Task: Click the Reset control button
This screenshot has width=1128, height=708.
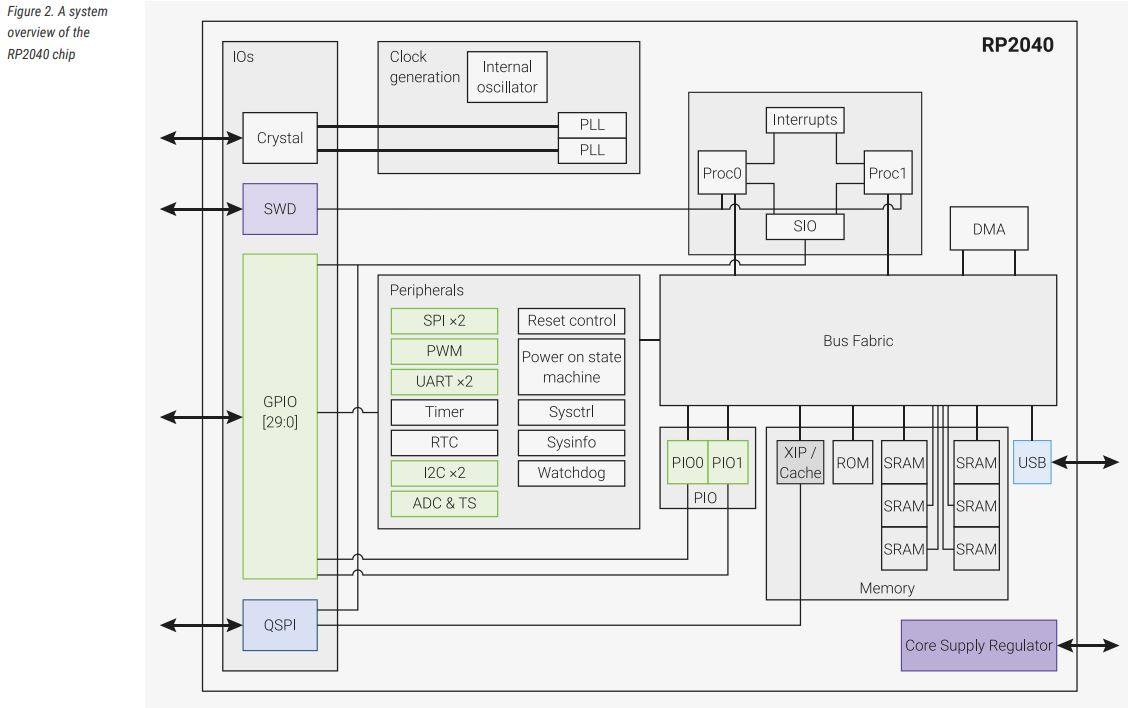Action: pos(571,320)
